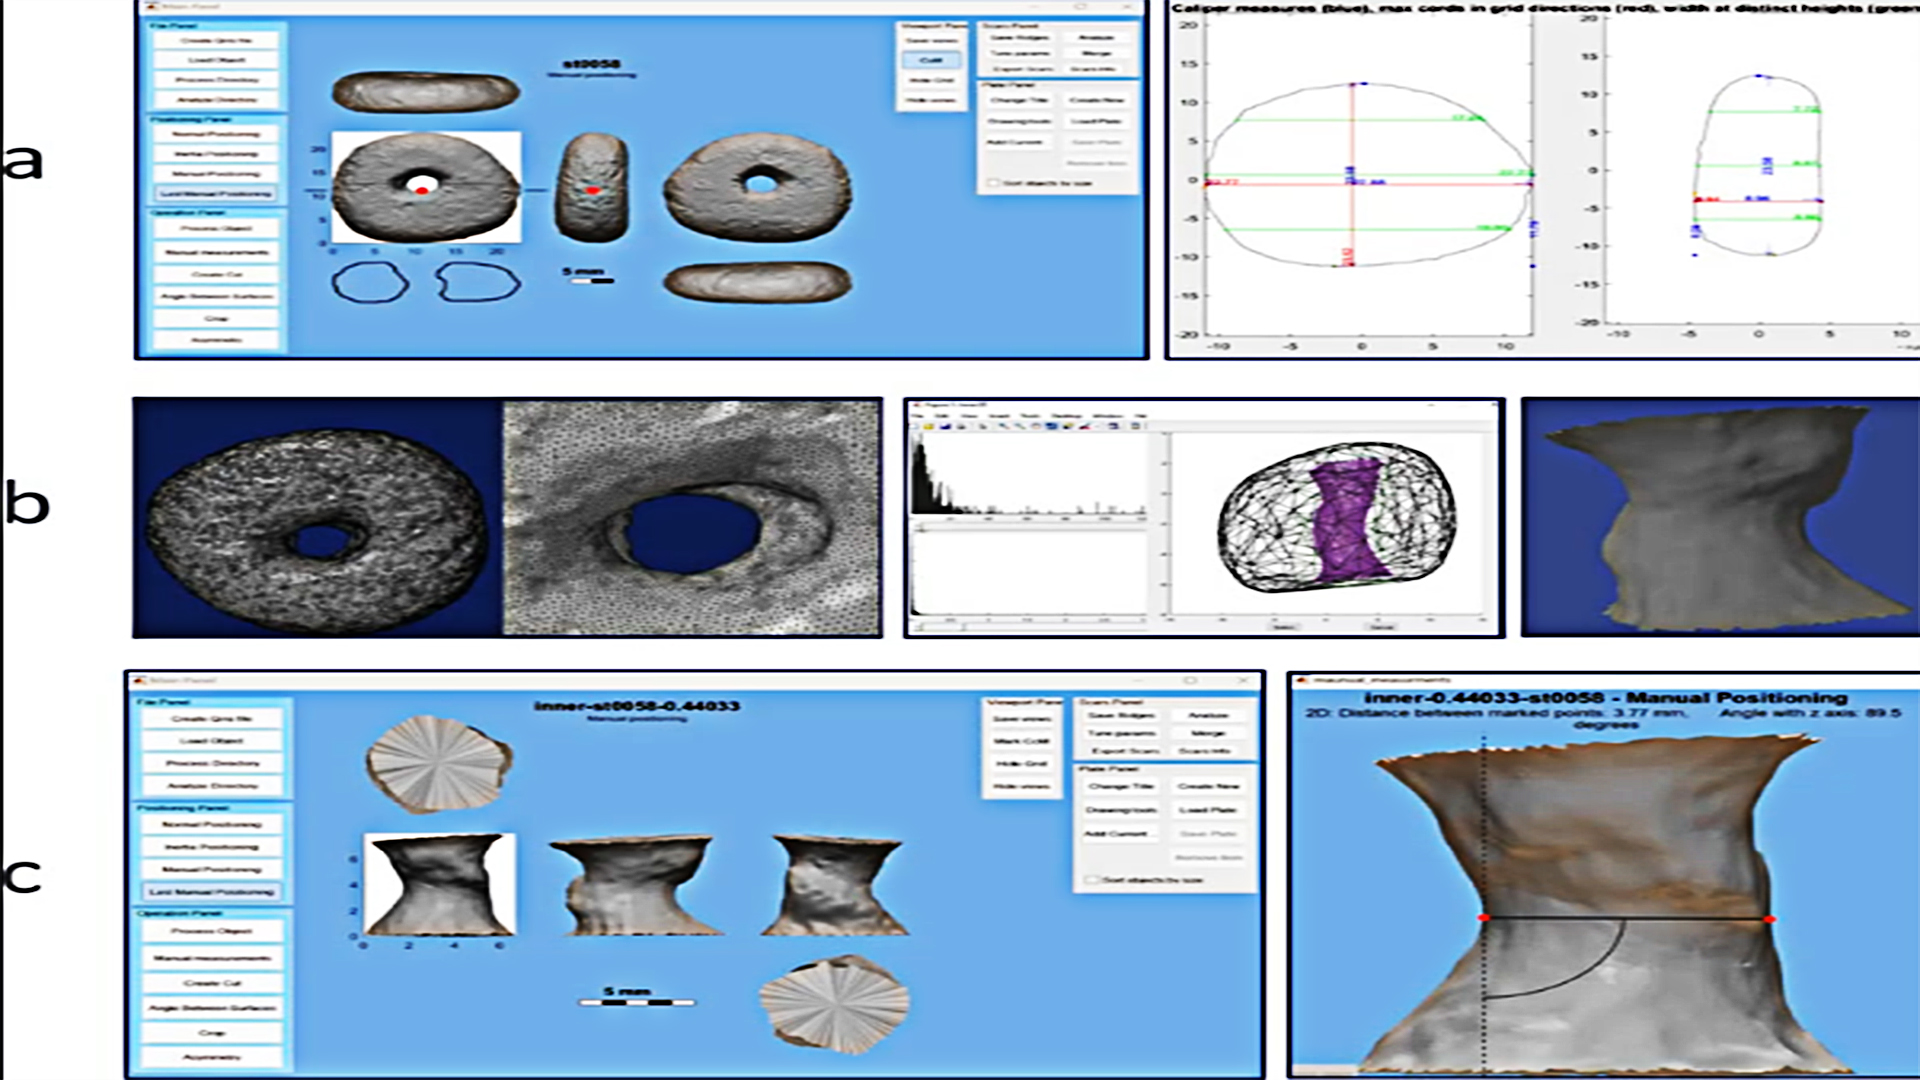Open File menu in the figure window

pos(916,416)
